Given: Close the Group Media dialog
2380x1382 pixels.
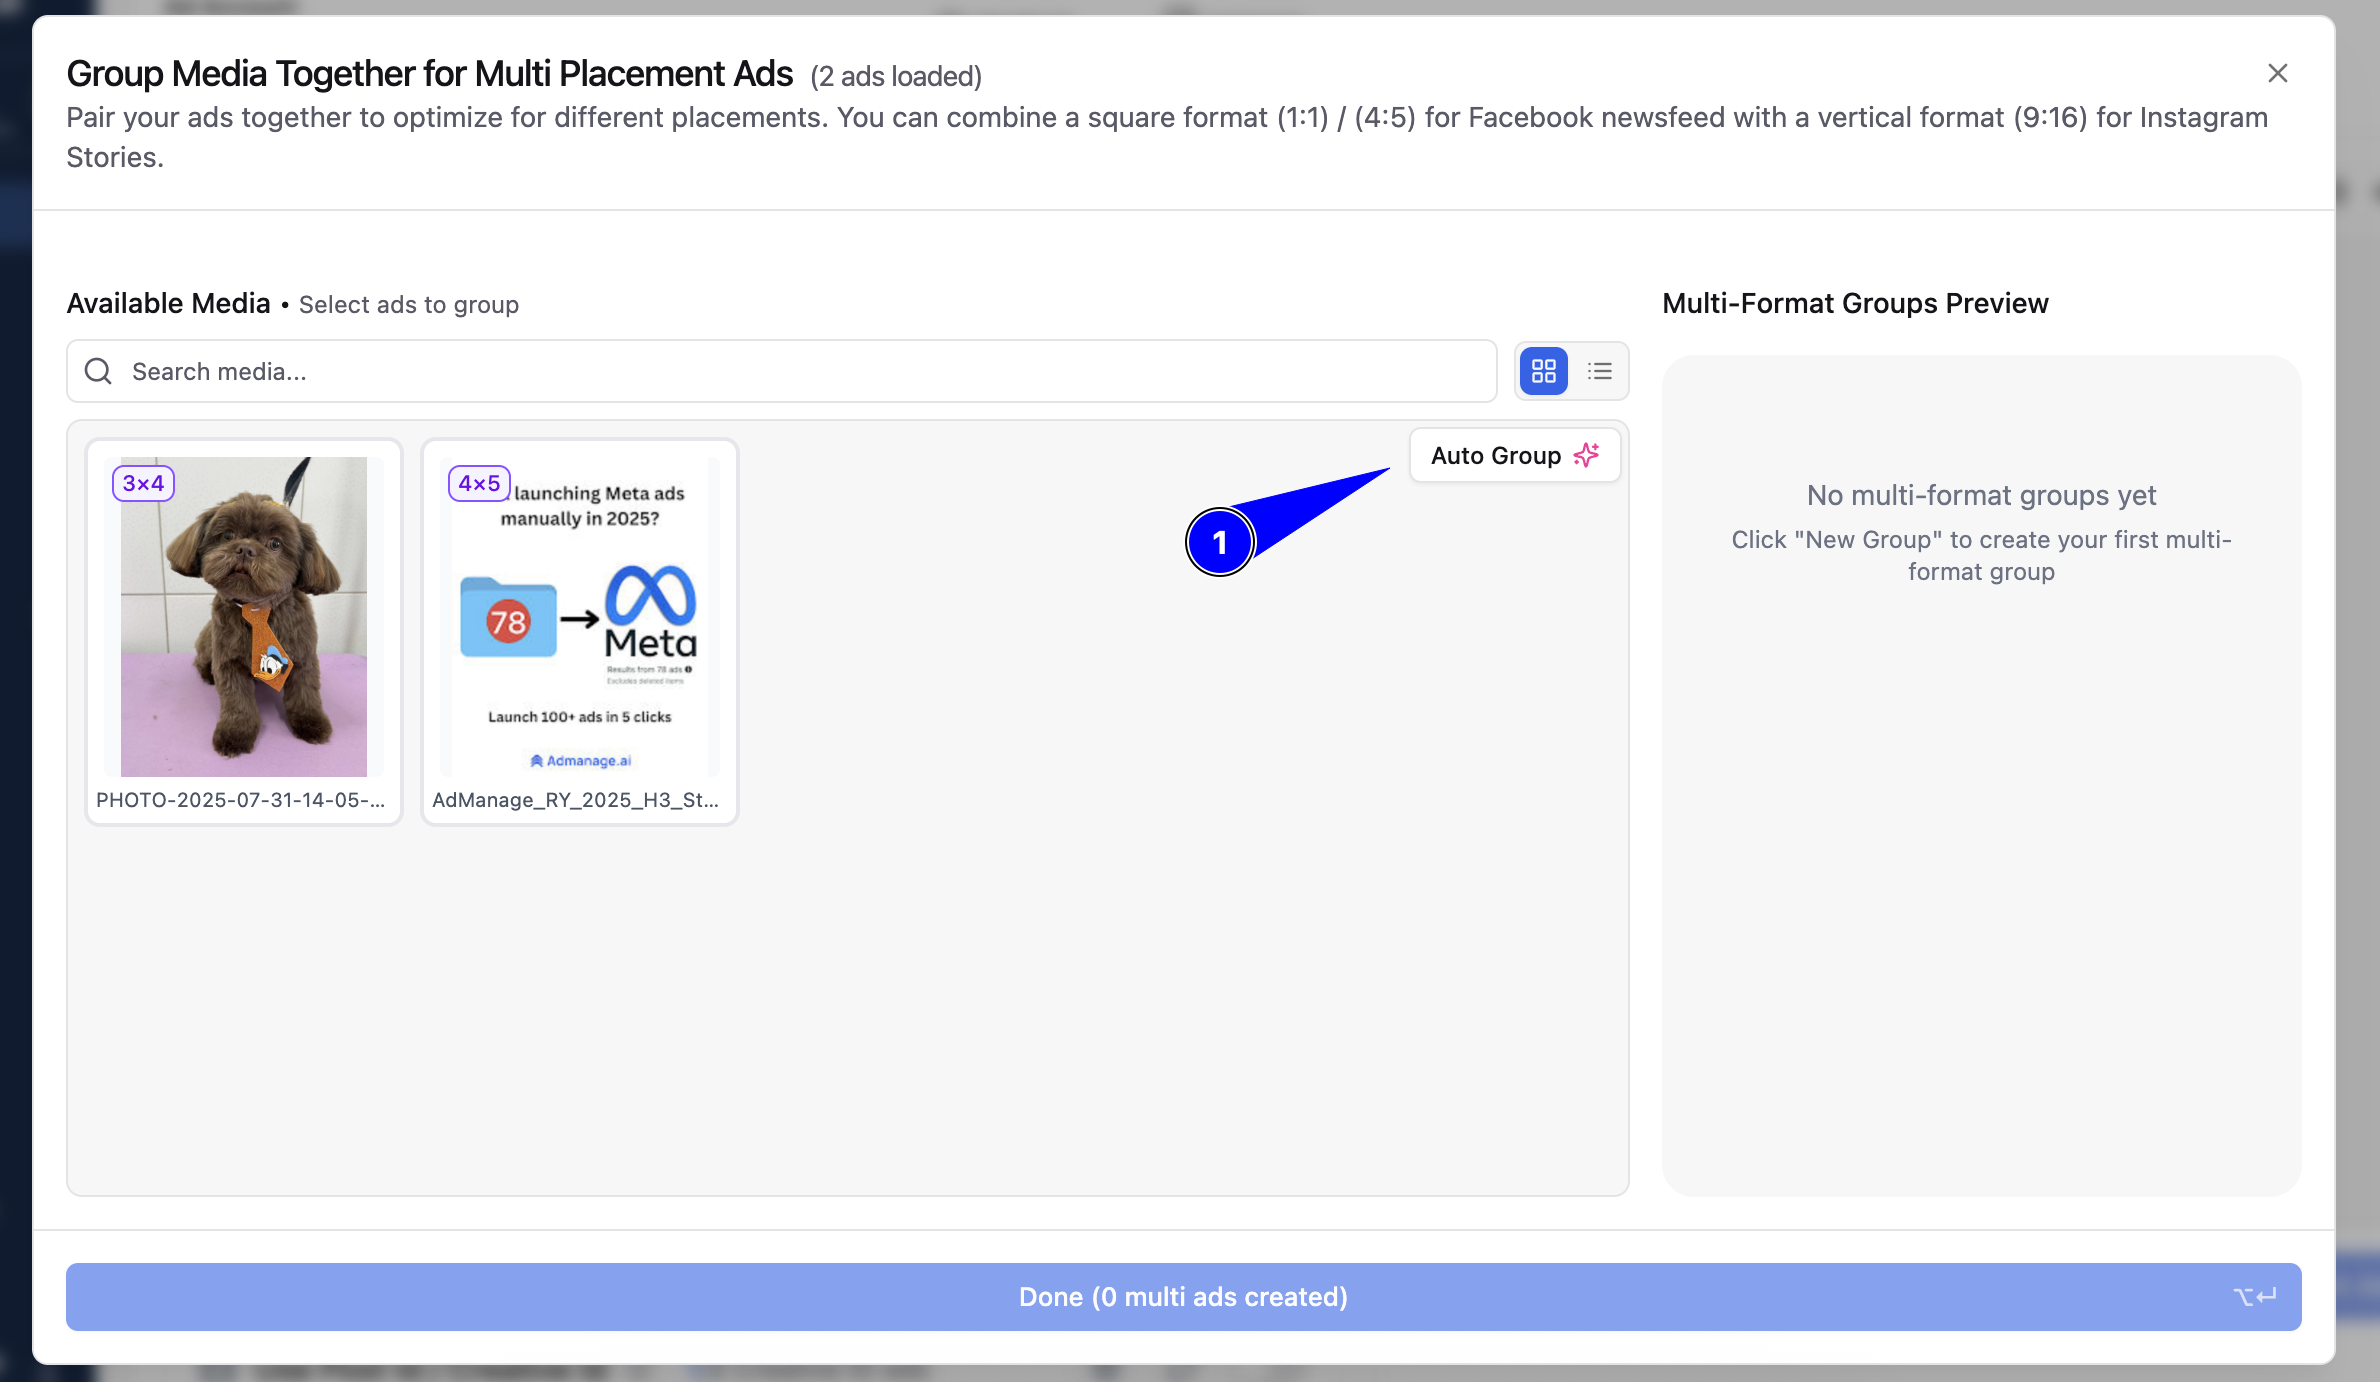Looking at the screenshot, I should tap(2277, 73).
